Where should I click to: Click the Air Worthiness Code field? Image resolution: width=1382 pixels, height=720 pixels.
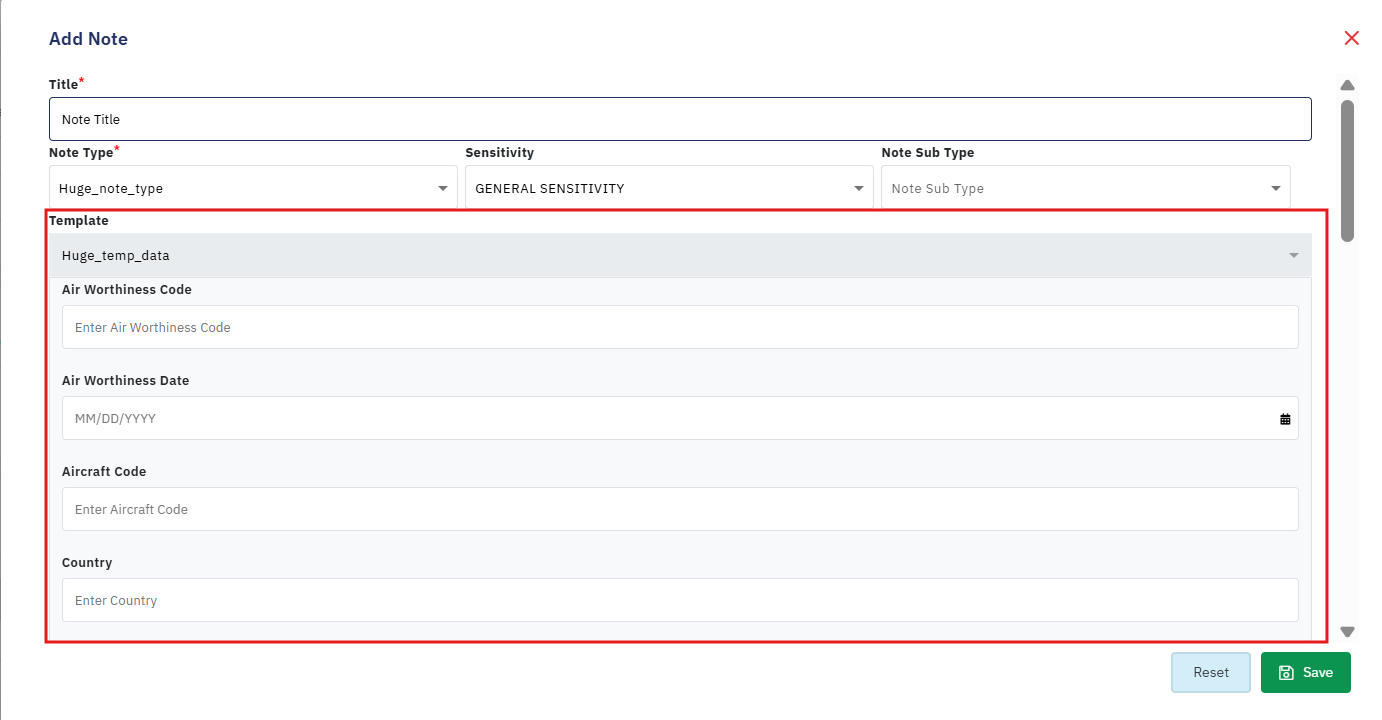pyautogui.click(x=680, y=327)
